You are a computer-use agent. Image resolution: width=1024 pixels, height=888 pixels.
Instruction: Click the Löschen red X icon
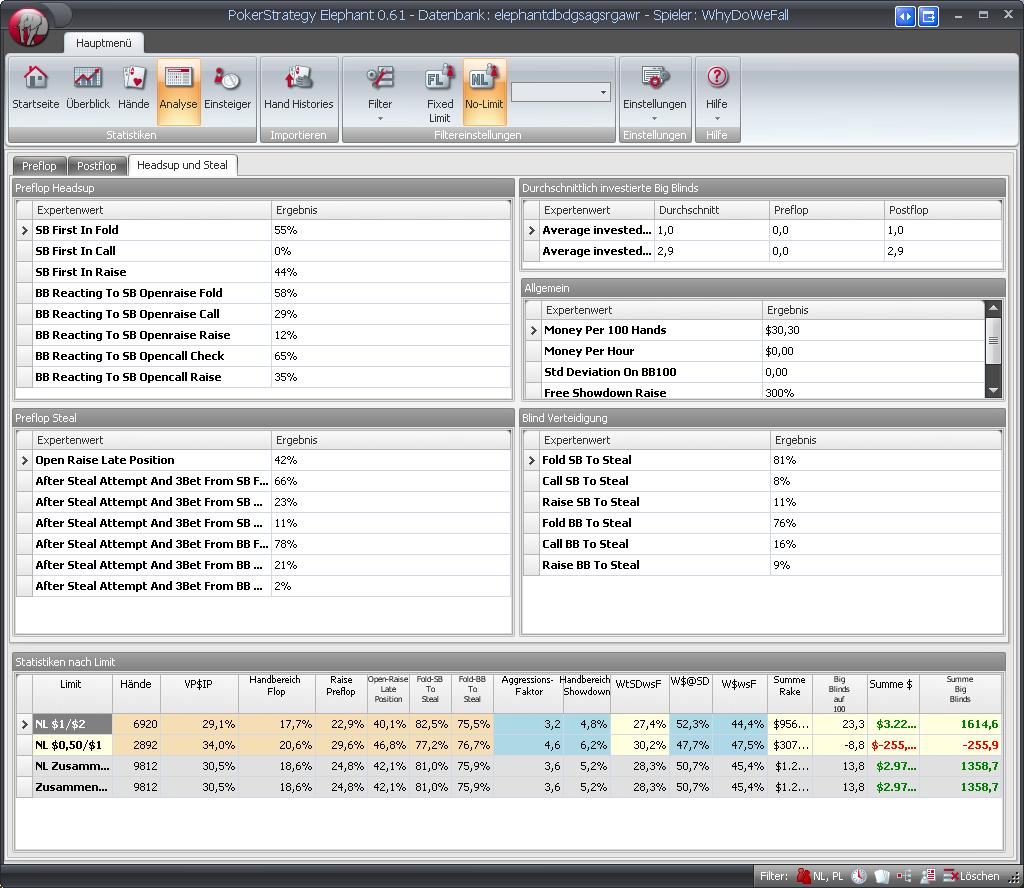951,876
